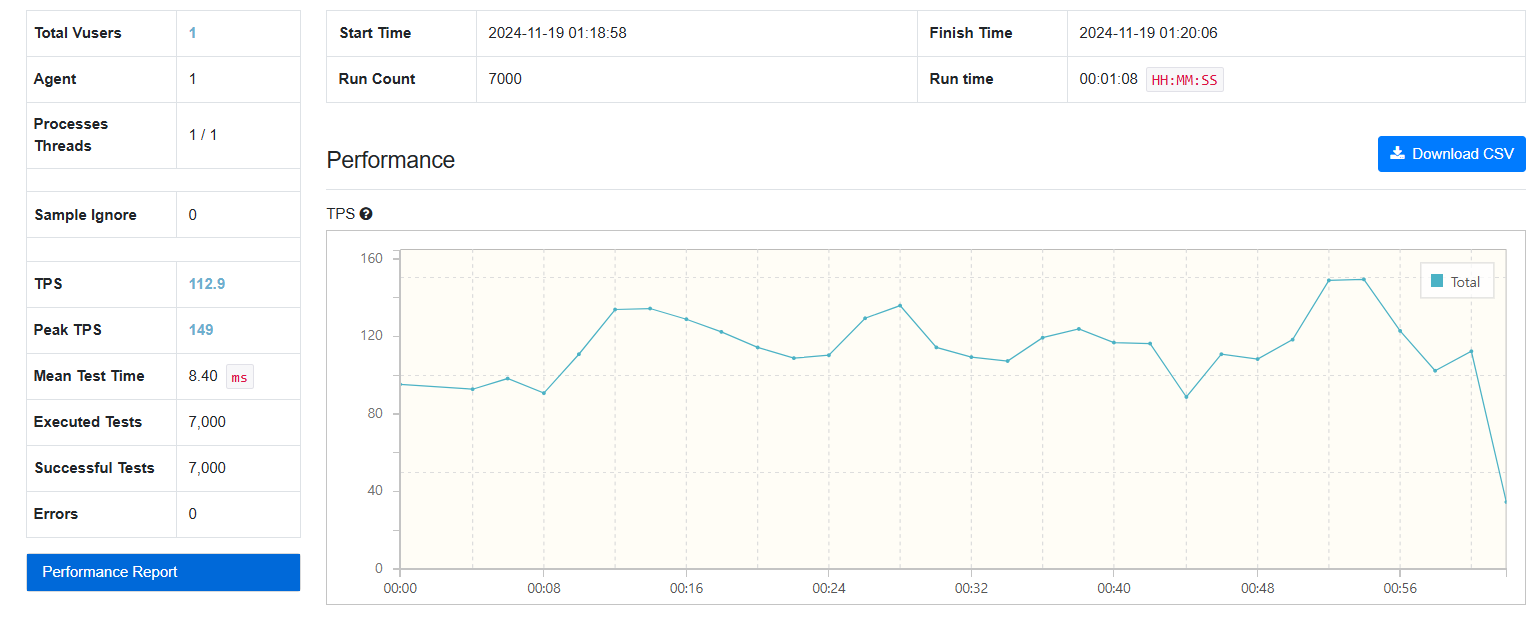Screen dimensions: 1540x632
Task: Click the Run Count label
Action: [377, 79]
